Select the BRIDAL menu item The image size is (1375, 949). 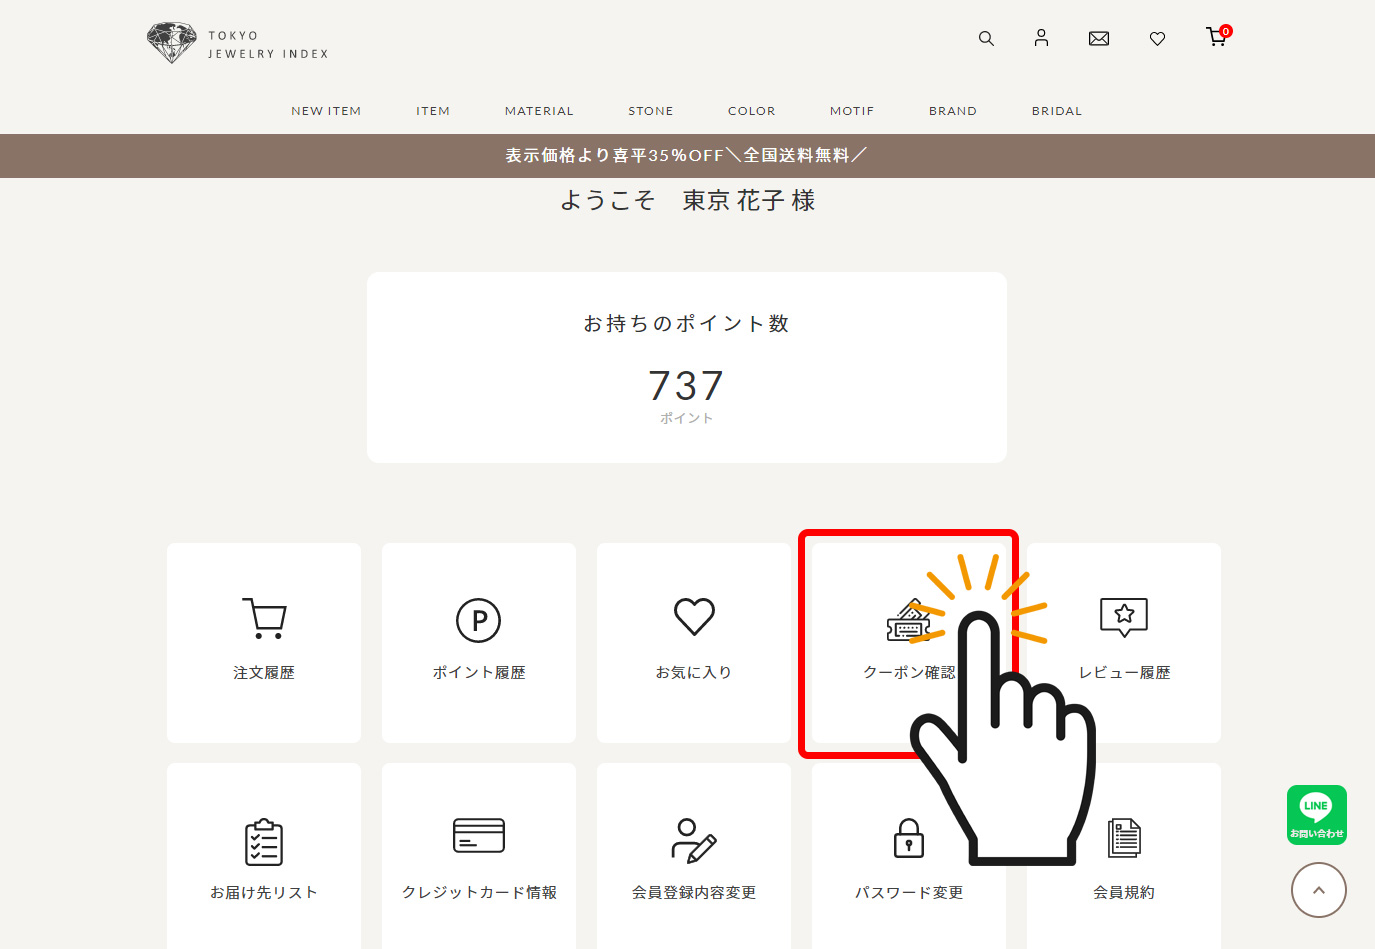[1057, 111]
